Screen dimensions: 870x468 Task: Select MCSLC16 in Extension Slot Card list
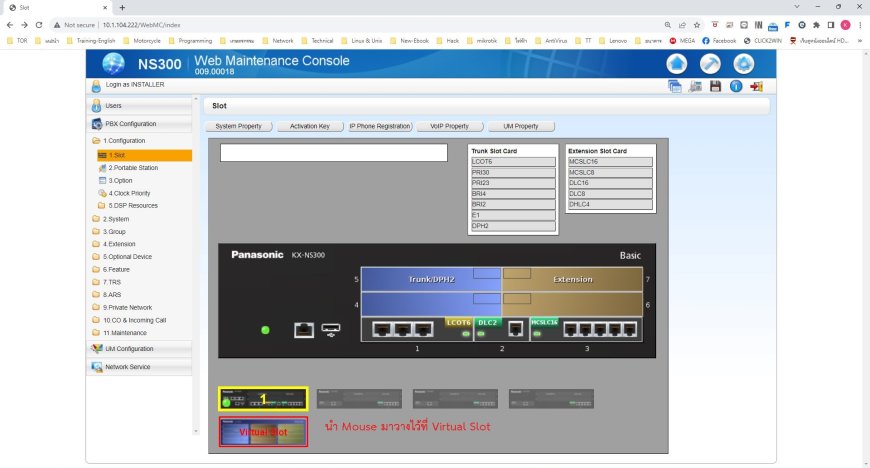[610, 162]
